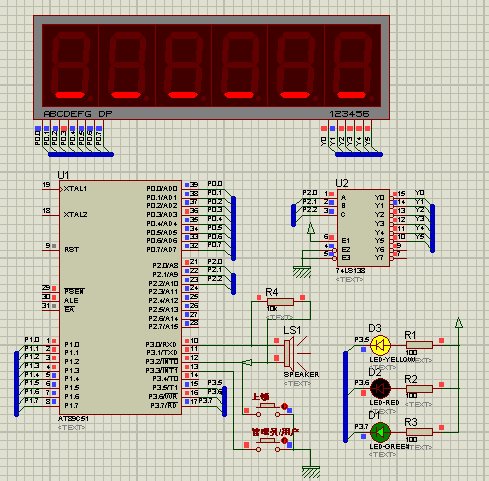Image resolution: width=489 pixels, height=481 pixels.
Task: Click the red actuator dot on upper button
Action: coord(284,406)
